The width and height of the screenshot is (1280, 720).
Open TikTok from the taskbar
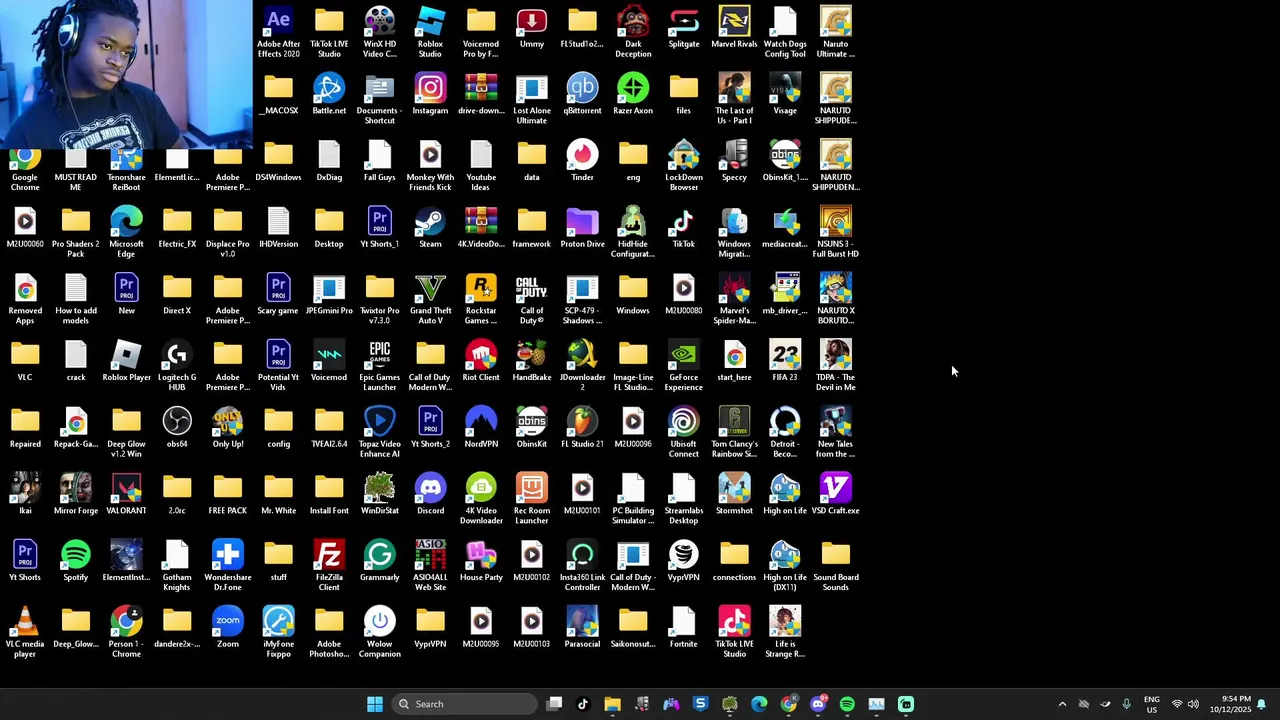pyautogui.click(x=583, y=704)
